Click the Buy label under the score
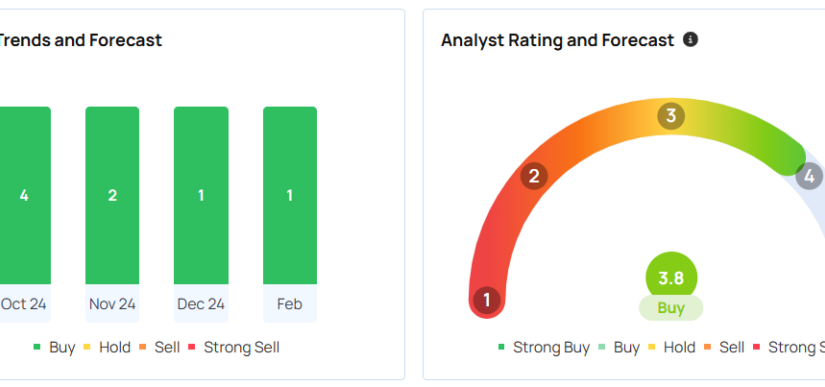The width and height of the screenshot is (825, 387). pos(671,308)
